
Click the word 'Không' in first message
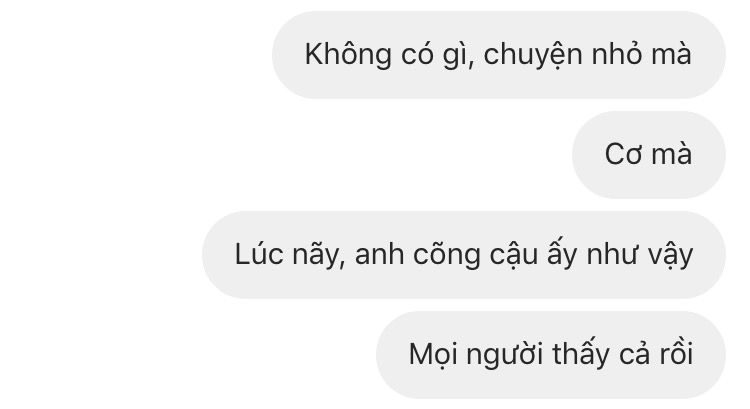348,55
